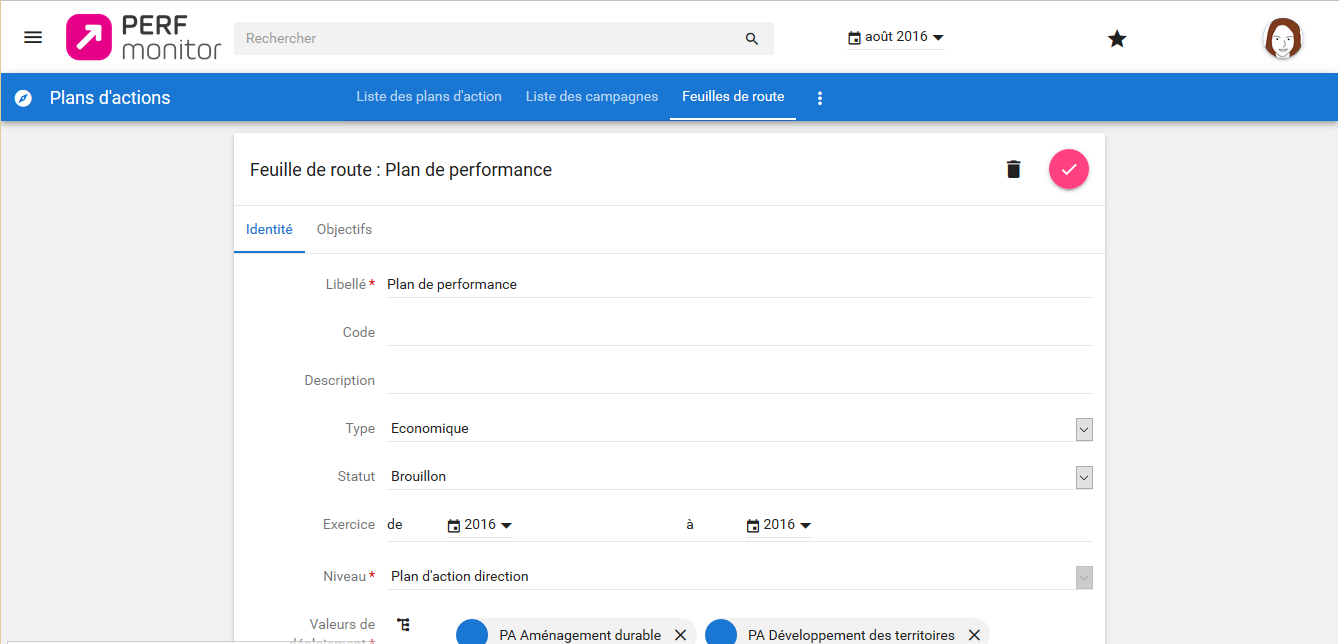Select the Feuilles de route tab
Viewport: 1339px width, 644px height.
733,97
